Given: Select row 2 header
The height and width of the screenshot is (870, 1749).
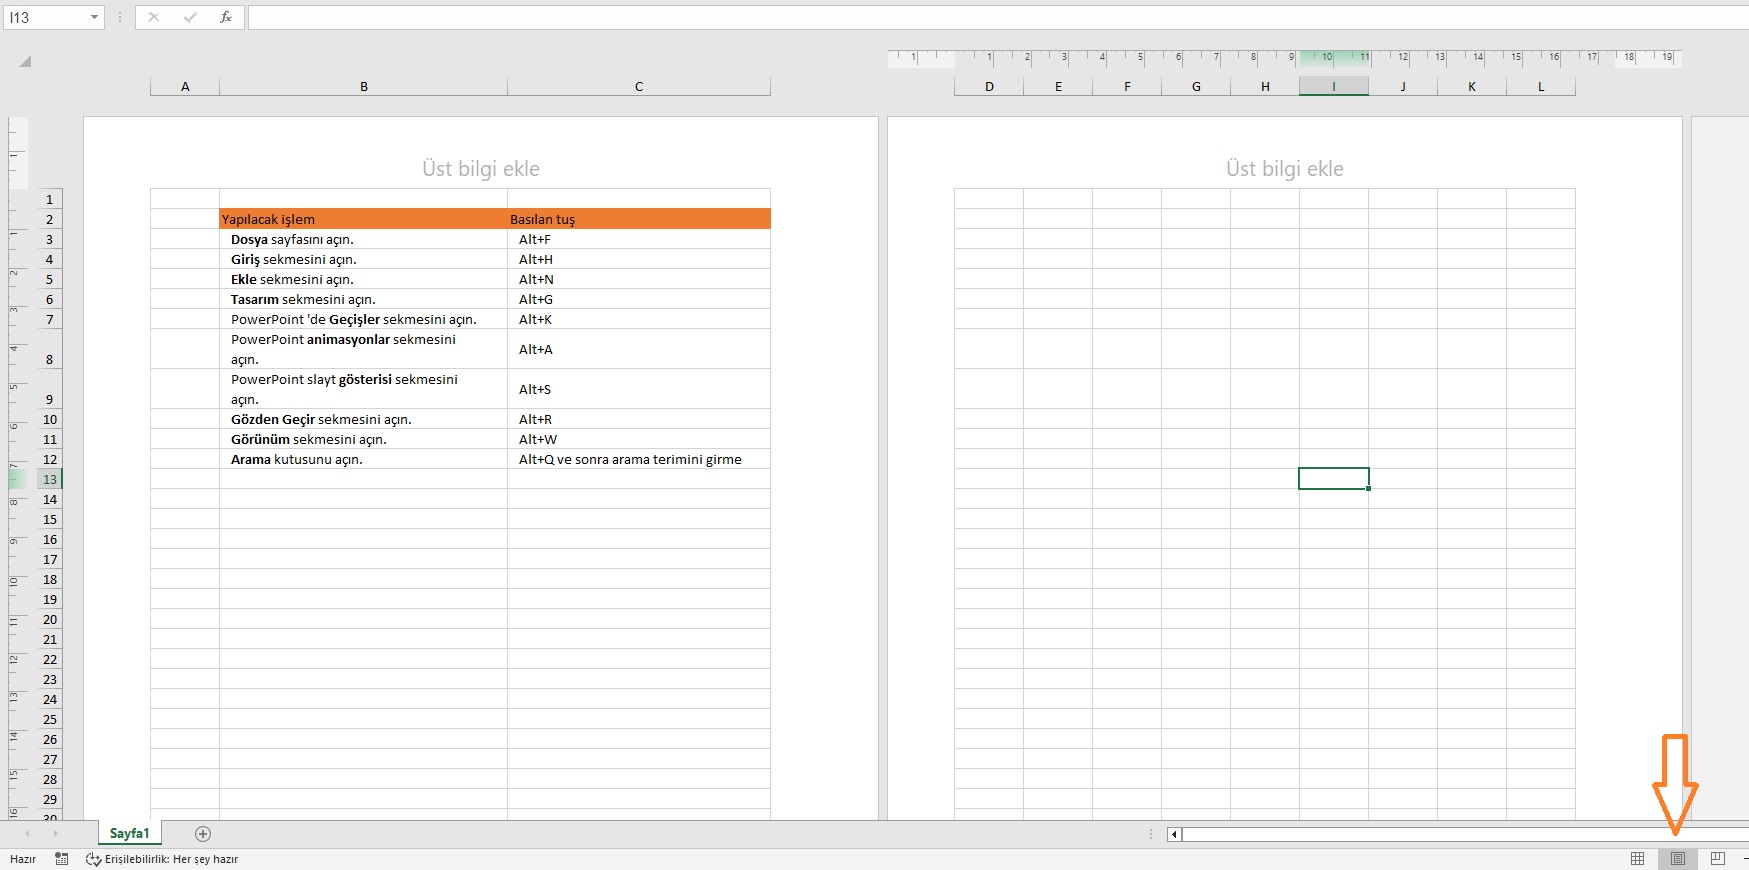Looking at the screenshot, I should click(x=50, y=219).
